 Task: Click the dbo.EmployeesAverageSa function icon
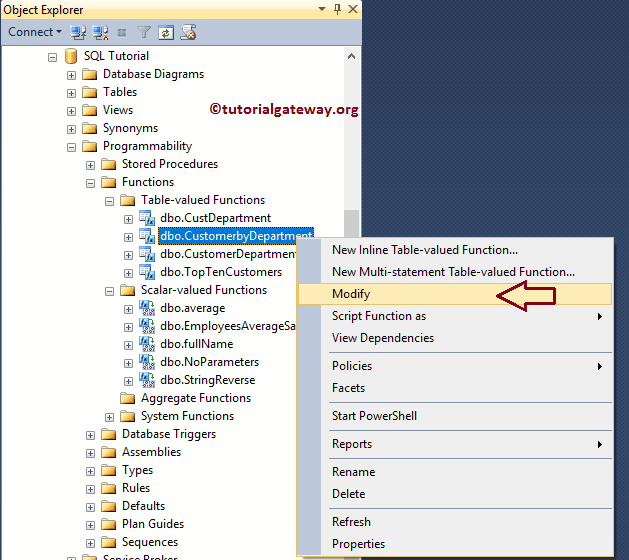point(147,326)
